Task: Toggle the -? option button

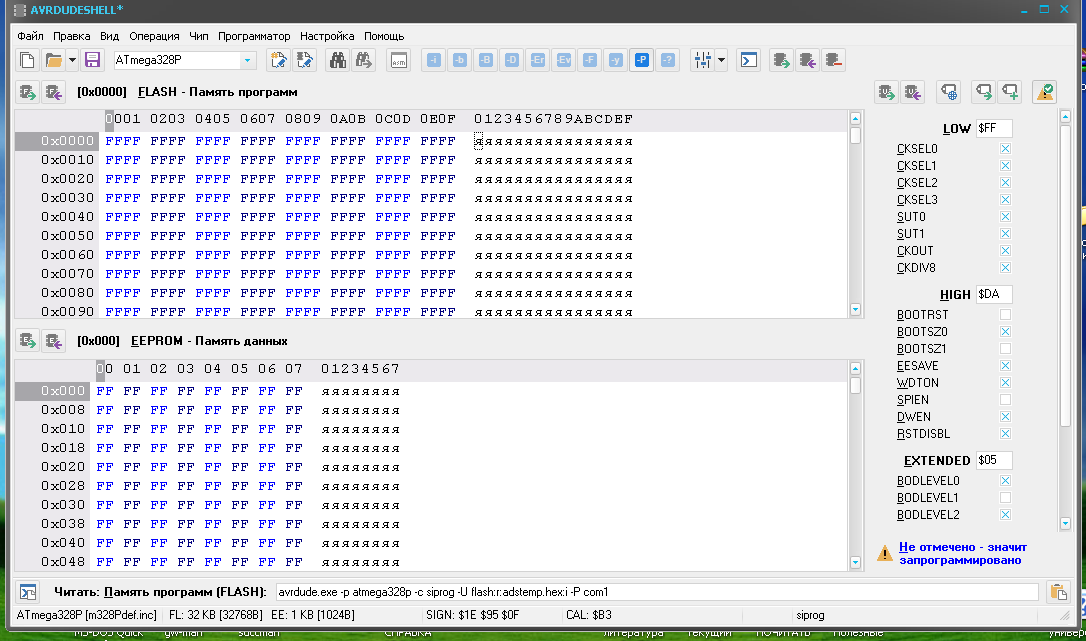Action: (x=668, y=60)
